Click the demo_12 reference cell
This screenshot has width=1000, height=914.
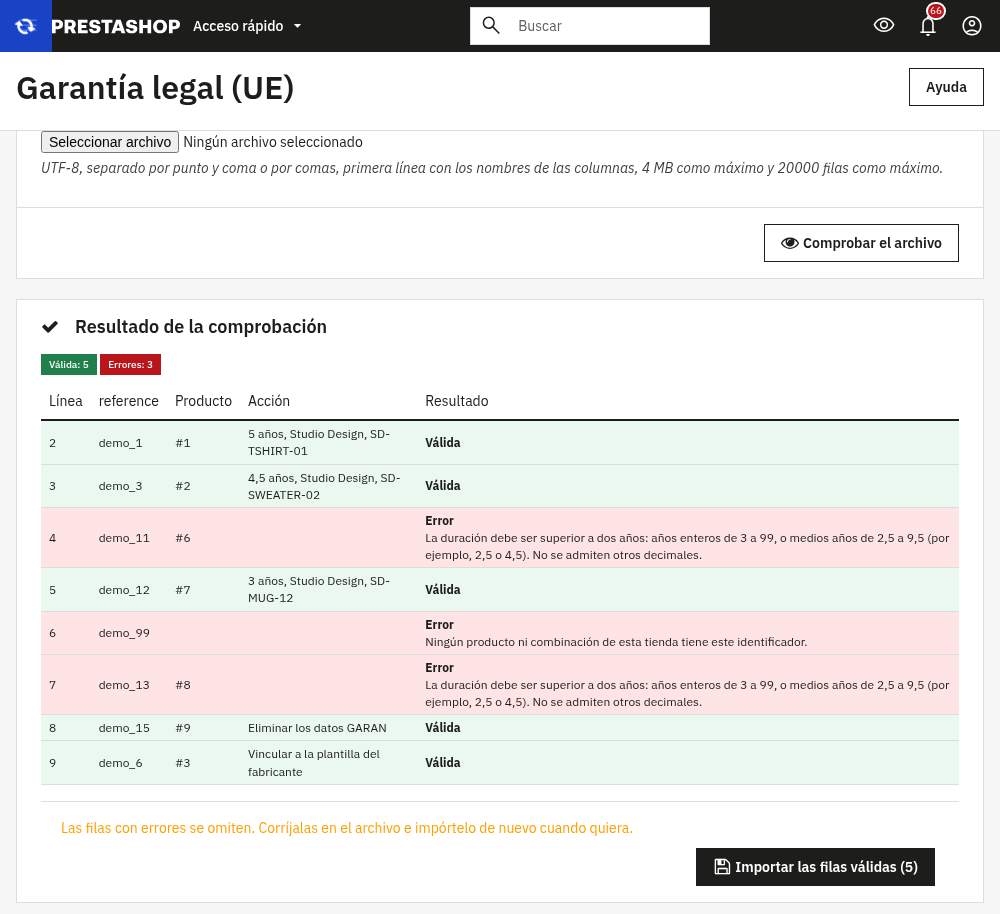[124, 590]
